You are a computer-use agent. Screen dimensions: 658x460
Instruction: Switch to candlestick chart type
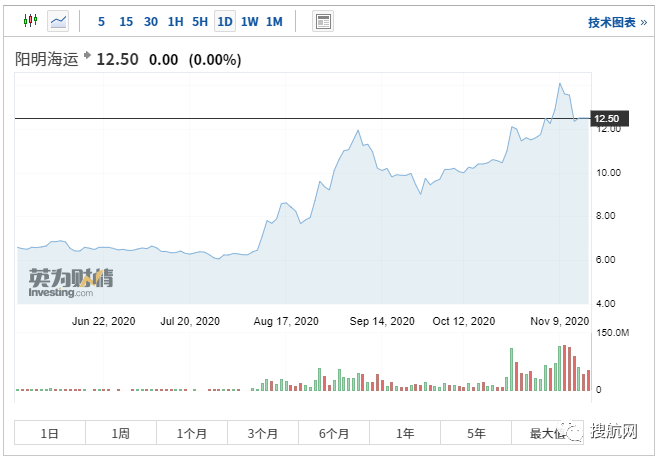pos(30,21)
